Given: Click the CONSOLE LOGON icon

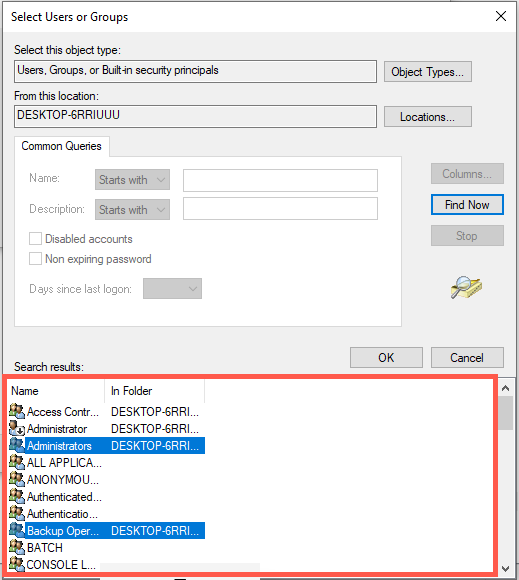Looking at the screenshot, I should pyautogui.click(x=17, y=564).
